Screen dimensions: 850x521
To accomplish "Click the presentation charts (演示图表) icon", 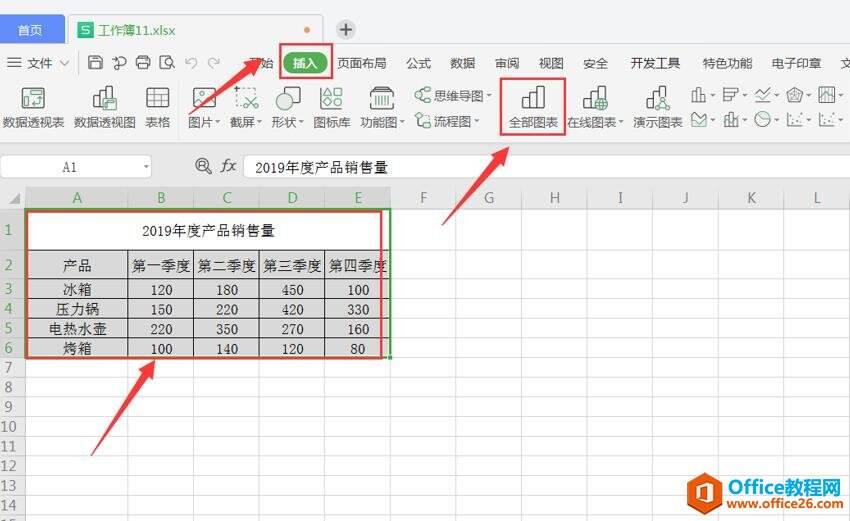I will (658, 99).
